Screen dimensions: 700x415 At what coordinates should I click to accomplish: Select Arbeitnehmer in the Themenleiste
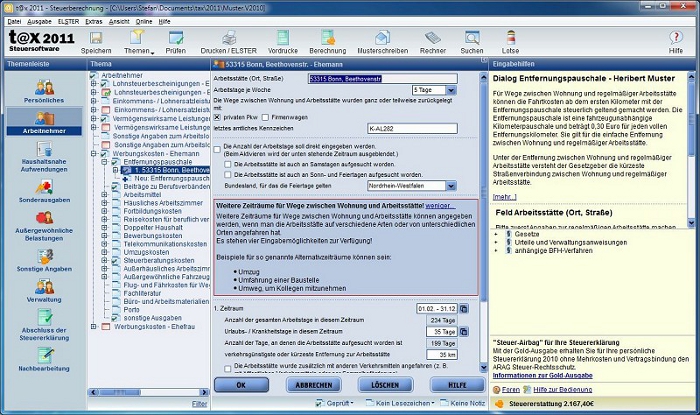click(x=44, y=122)
